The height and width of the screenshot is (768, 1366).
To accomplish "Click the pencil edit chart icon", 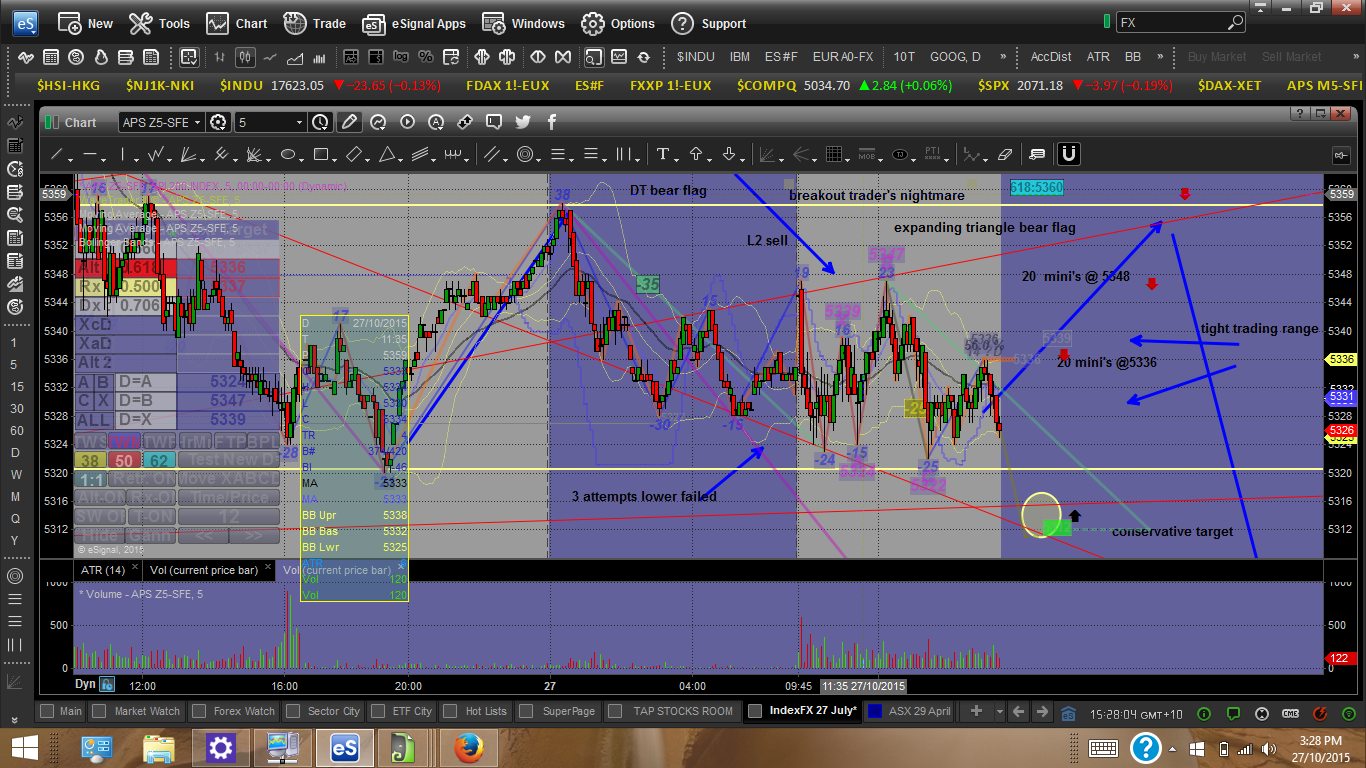I will point(348,122).
